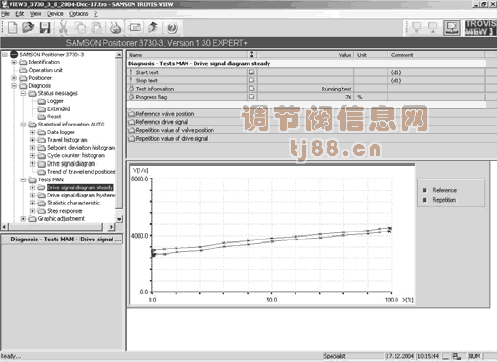Expand the Step response tree node
Viewport: 497px width, 362px height.
32,211
